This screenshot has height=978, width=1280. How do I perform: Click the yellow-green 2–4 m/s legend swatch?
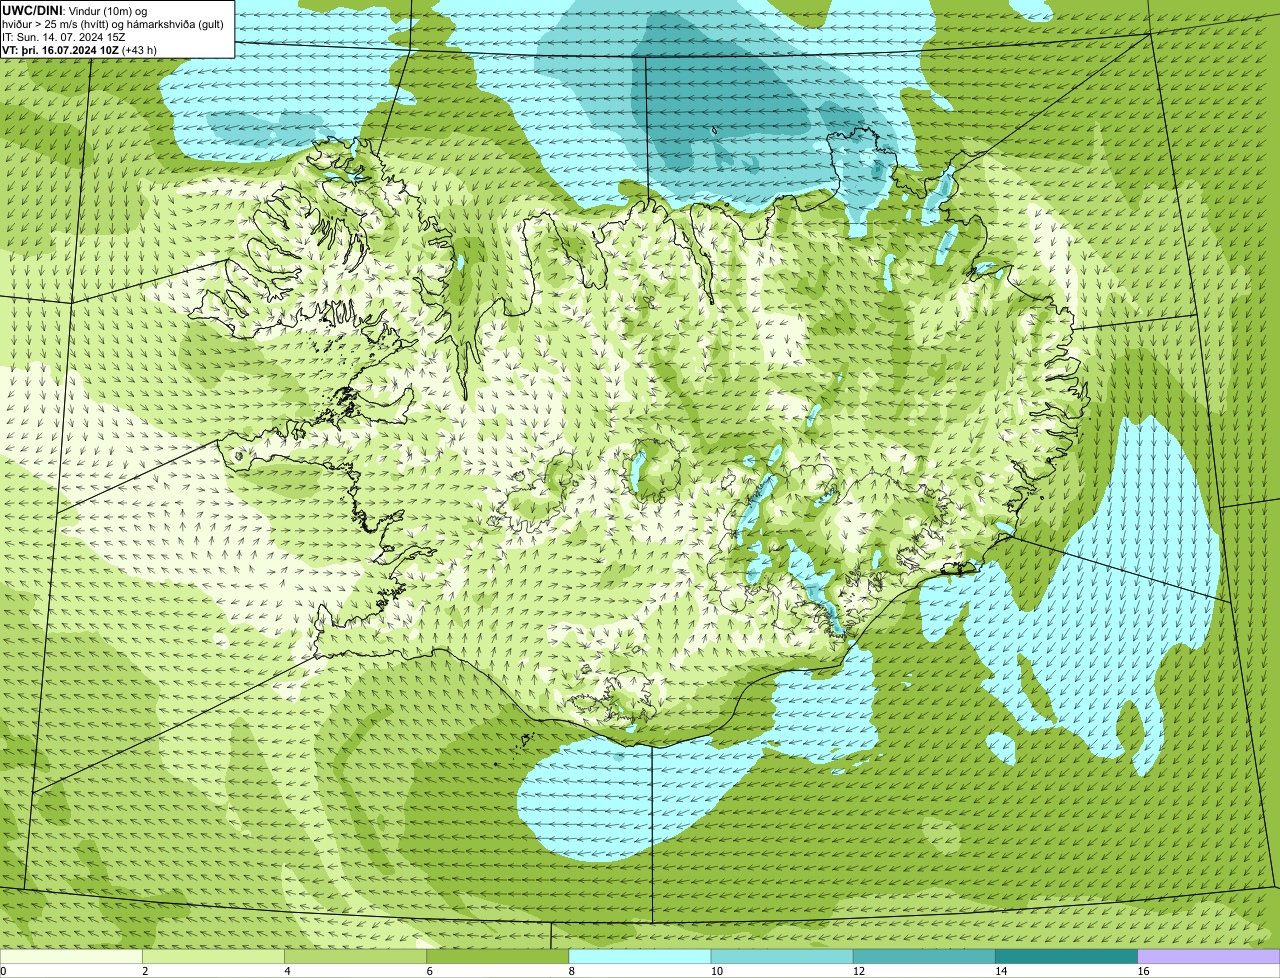213,956
